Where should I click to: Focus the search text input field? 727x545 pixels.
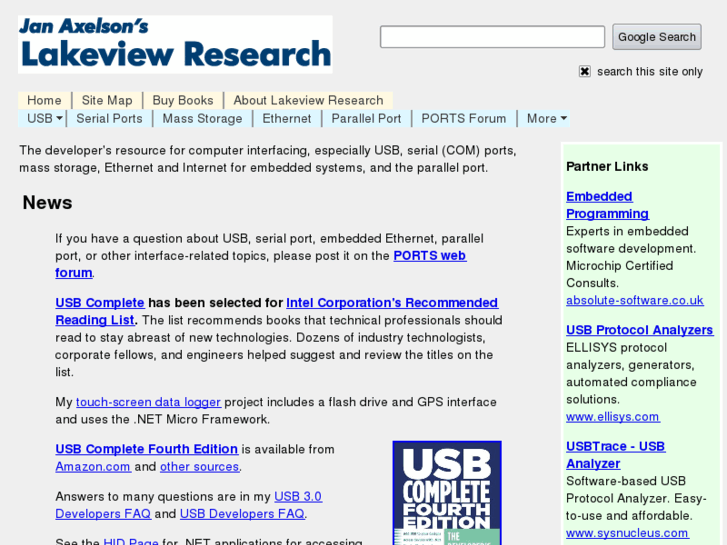tap(492, 37)
